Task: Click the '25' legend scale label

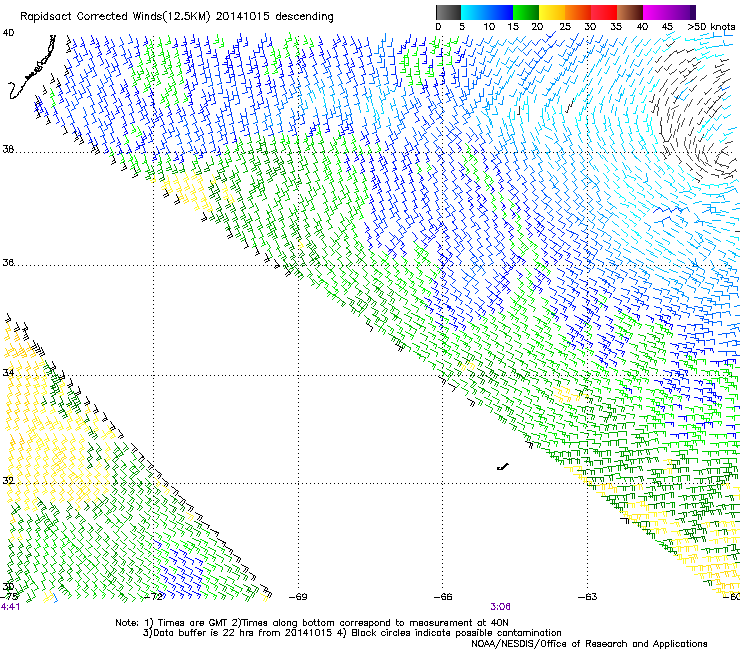Action: (x=564, y=27)
